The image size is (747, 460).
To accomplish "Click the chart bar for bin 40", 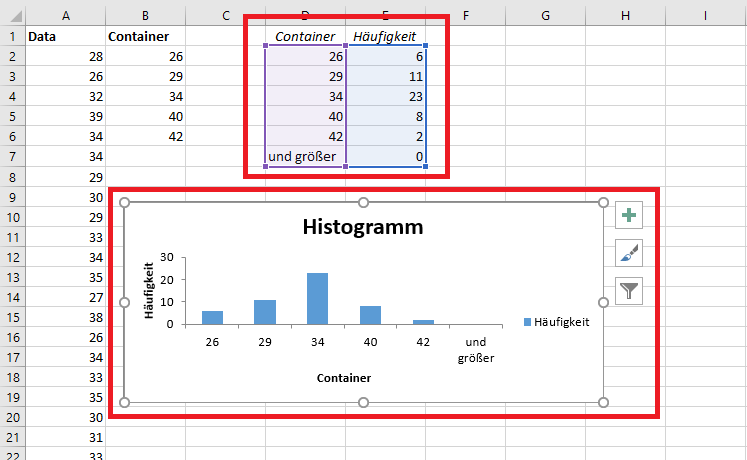I will tap(370, 315).
